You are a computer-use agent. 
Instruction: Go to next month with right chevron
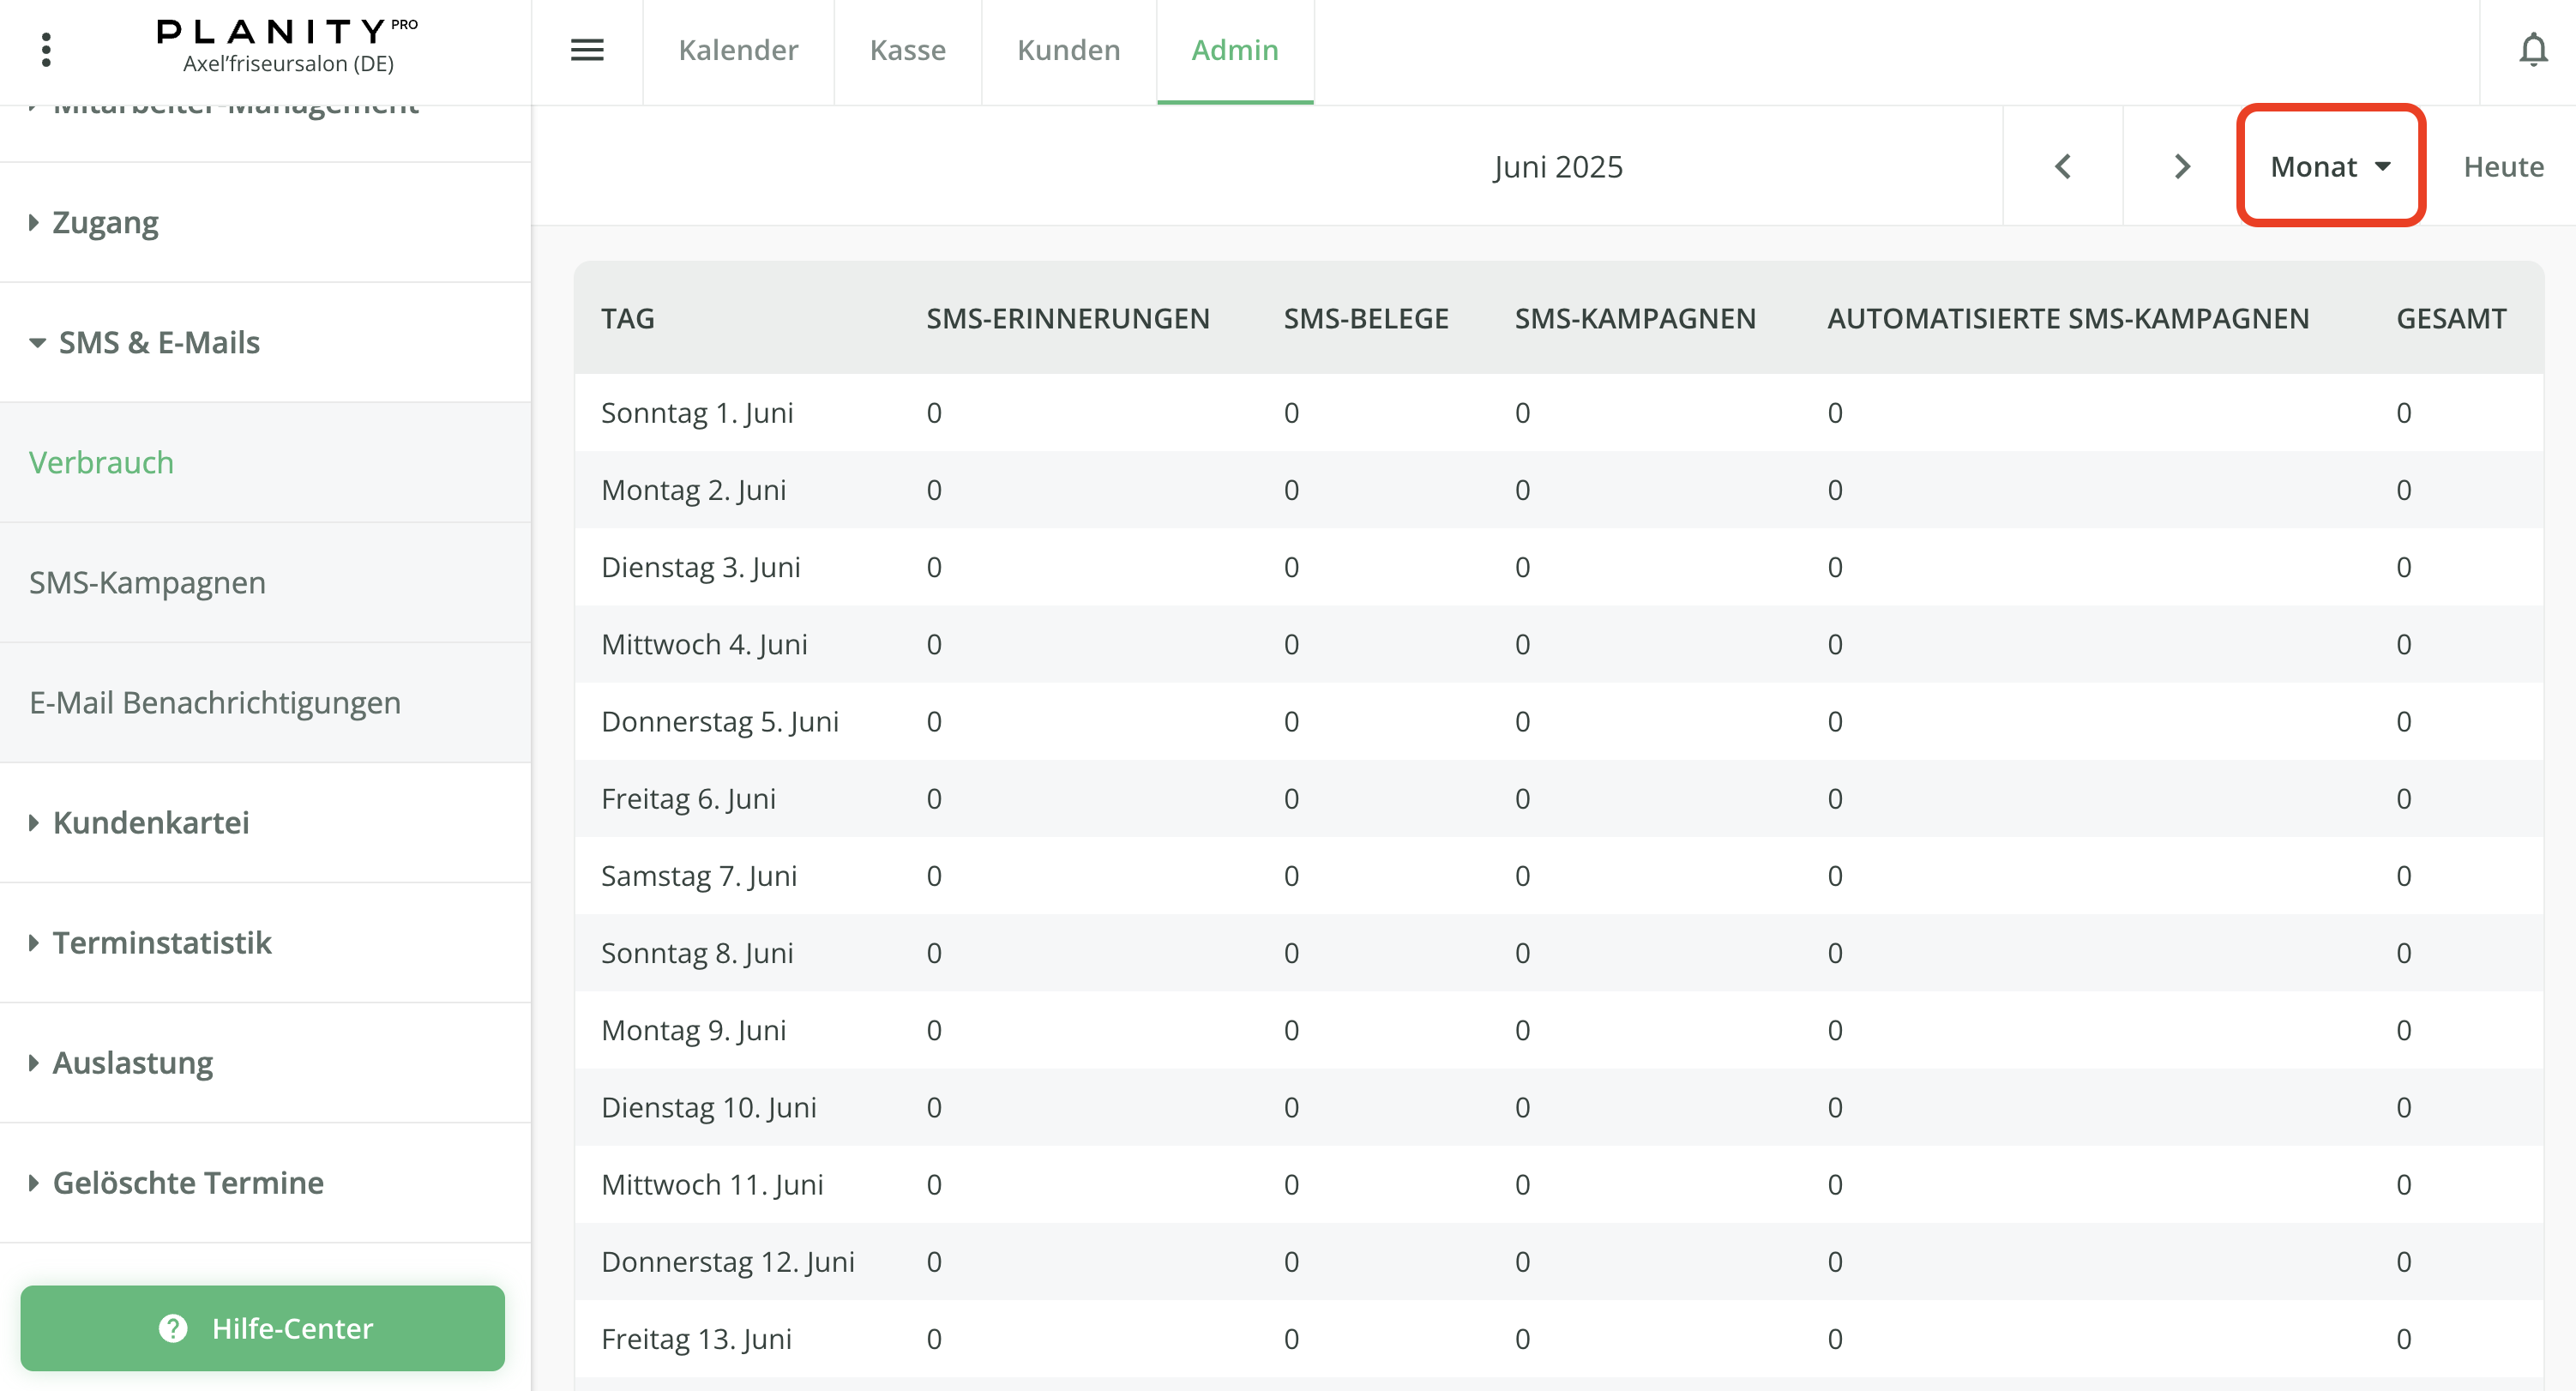click(x=2182, y=166)
